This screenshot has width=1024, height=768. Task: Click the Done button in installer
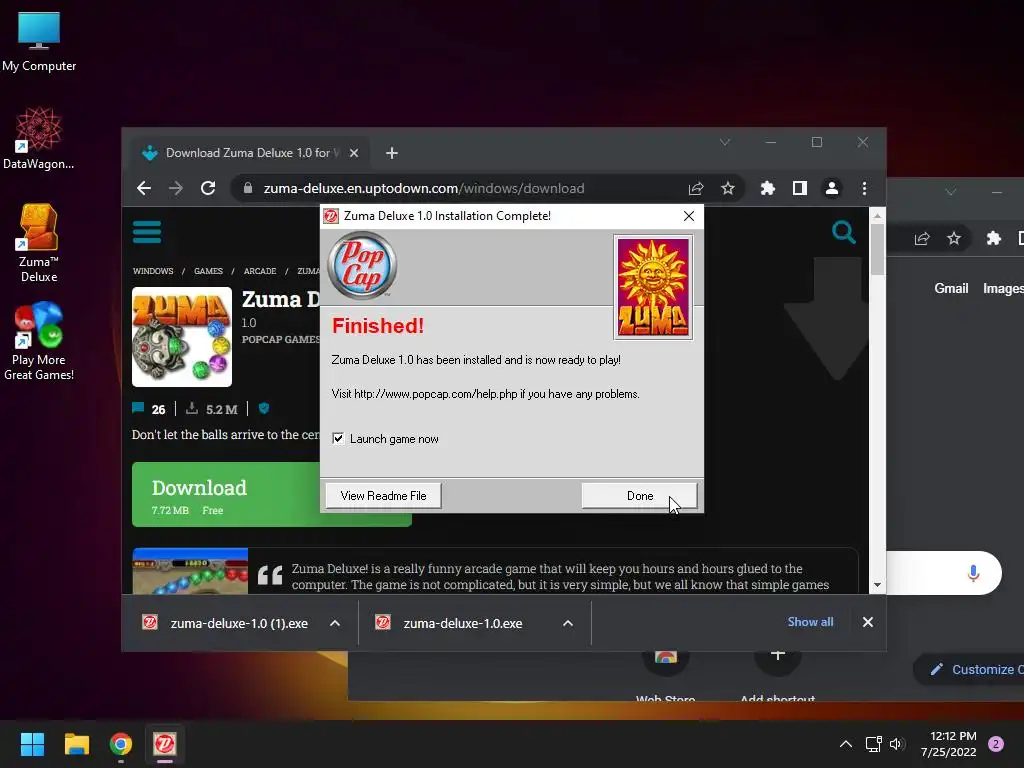pos(639,496)
